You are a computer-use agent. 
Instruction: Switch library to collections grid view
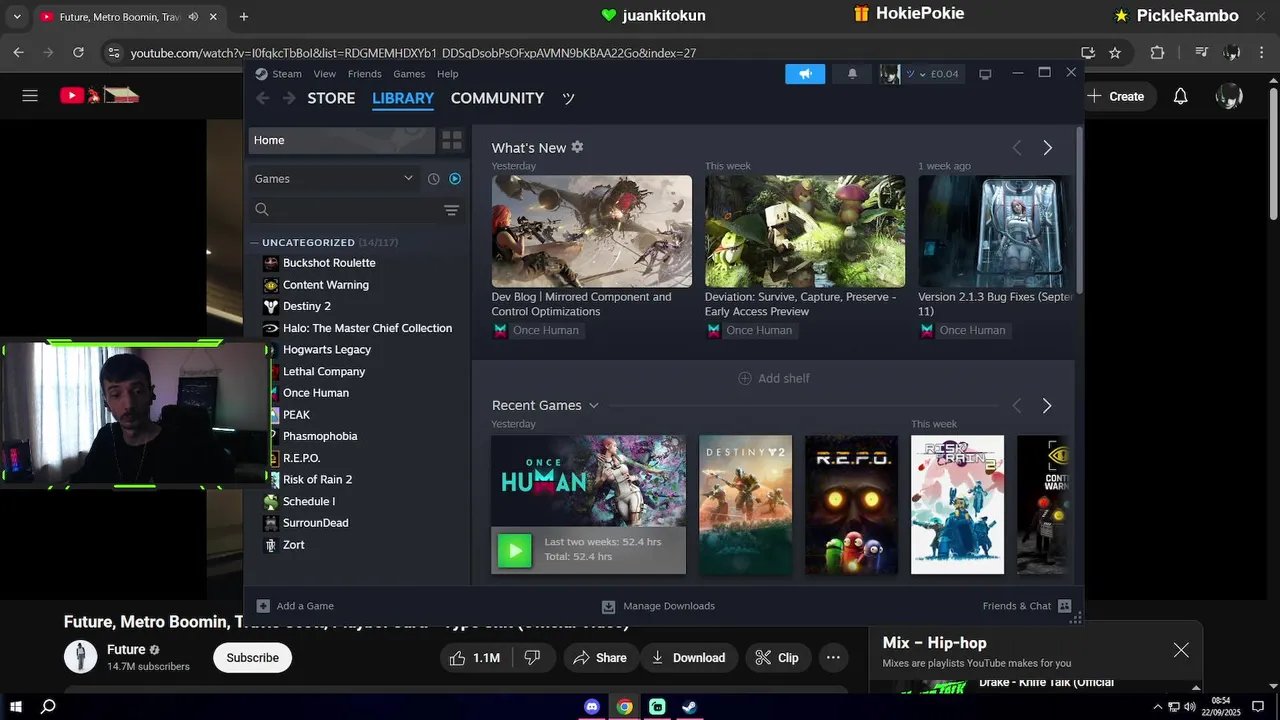pyautogui.click(x=452, y=140)
